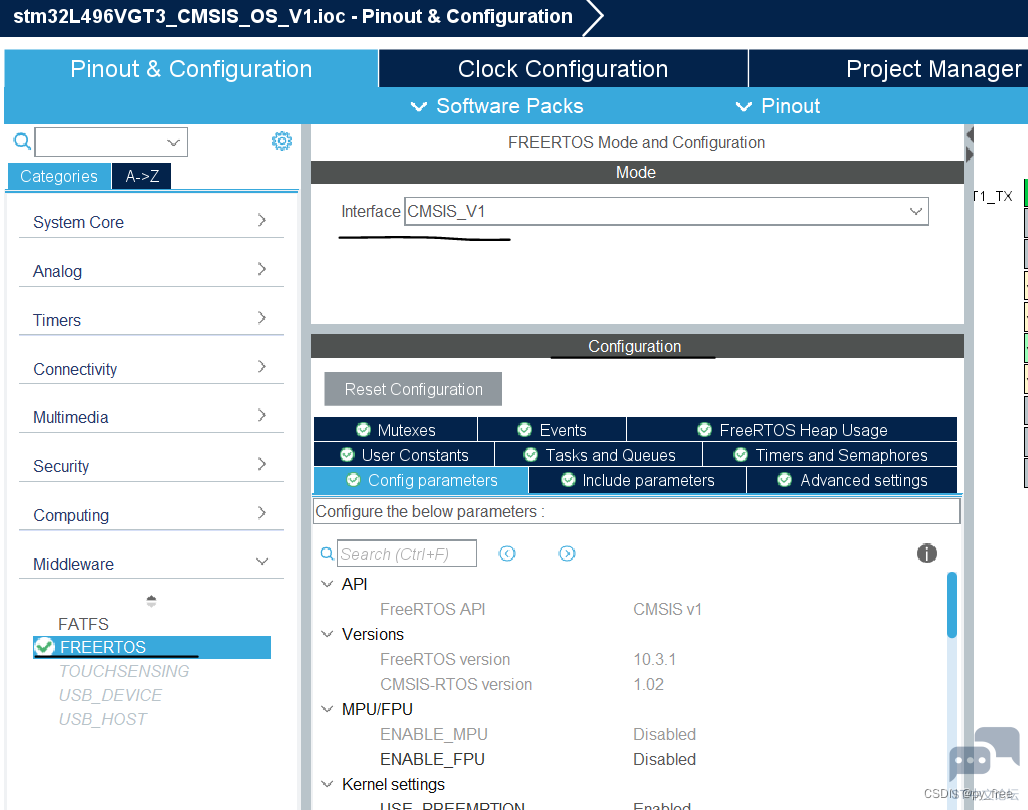Click the ENABLE_FPU Disabled value
This screenshot has height=810, width=1028.
click(x=664, y=759)
